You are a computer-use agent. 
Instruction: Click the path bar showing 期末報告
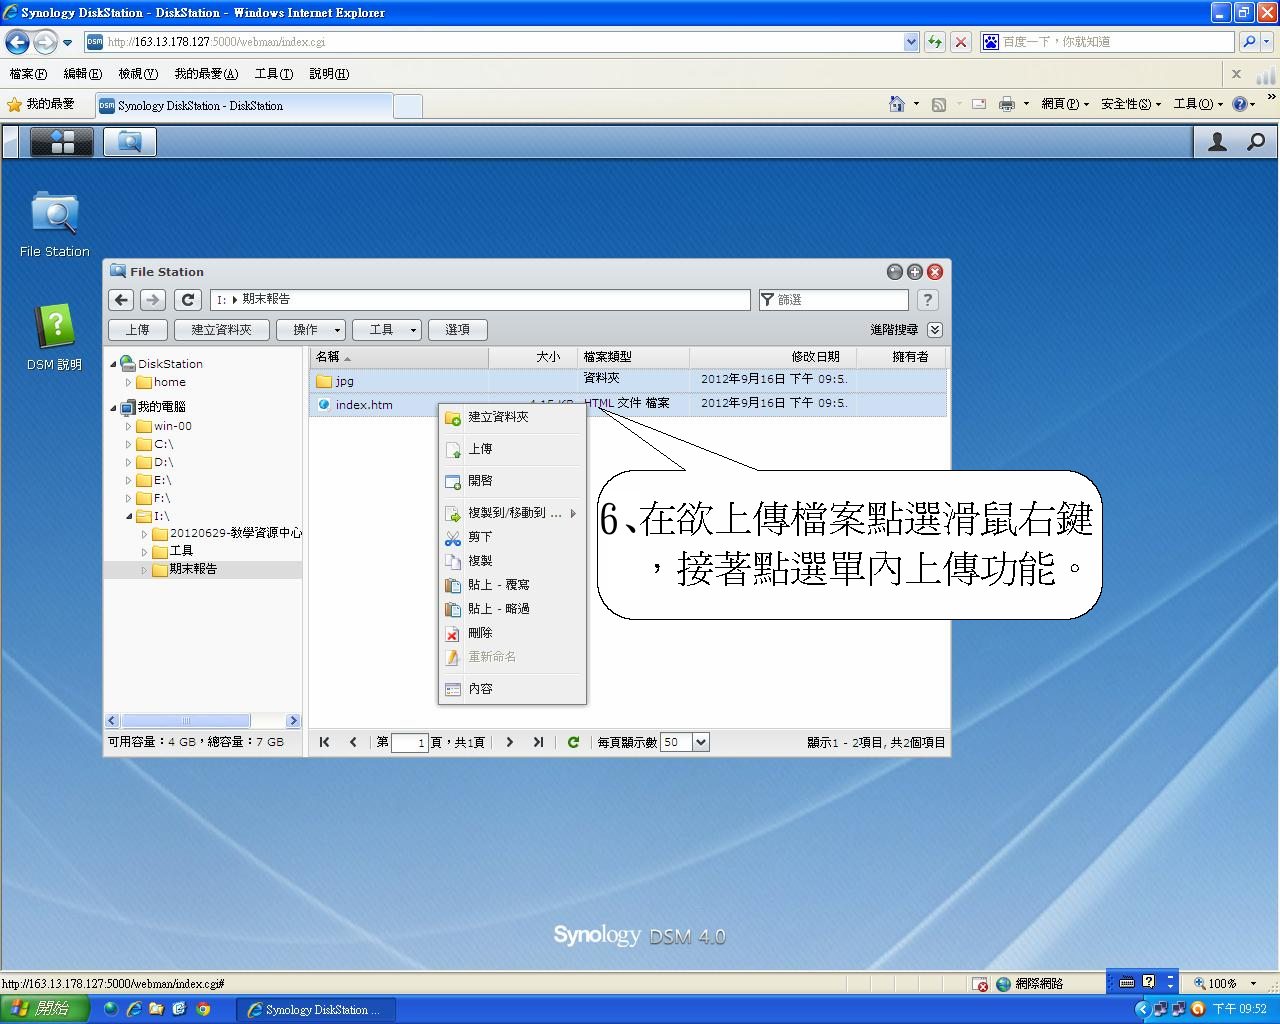tap(480, 299)
